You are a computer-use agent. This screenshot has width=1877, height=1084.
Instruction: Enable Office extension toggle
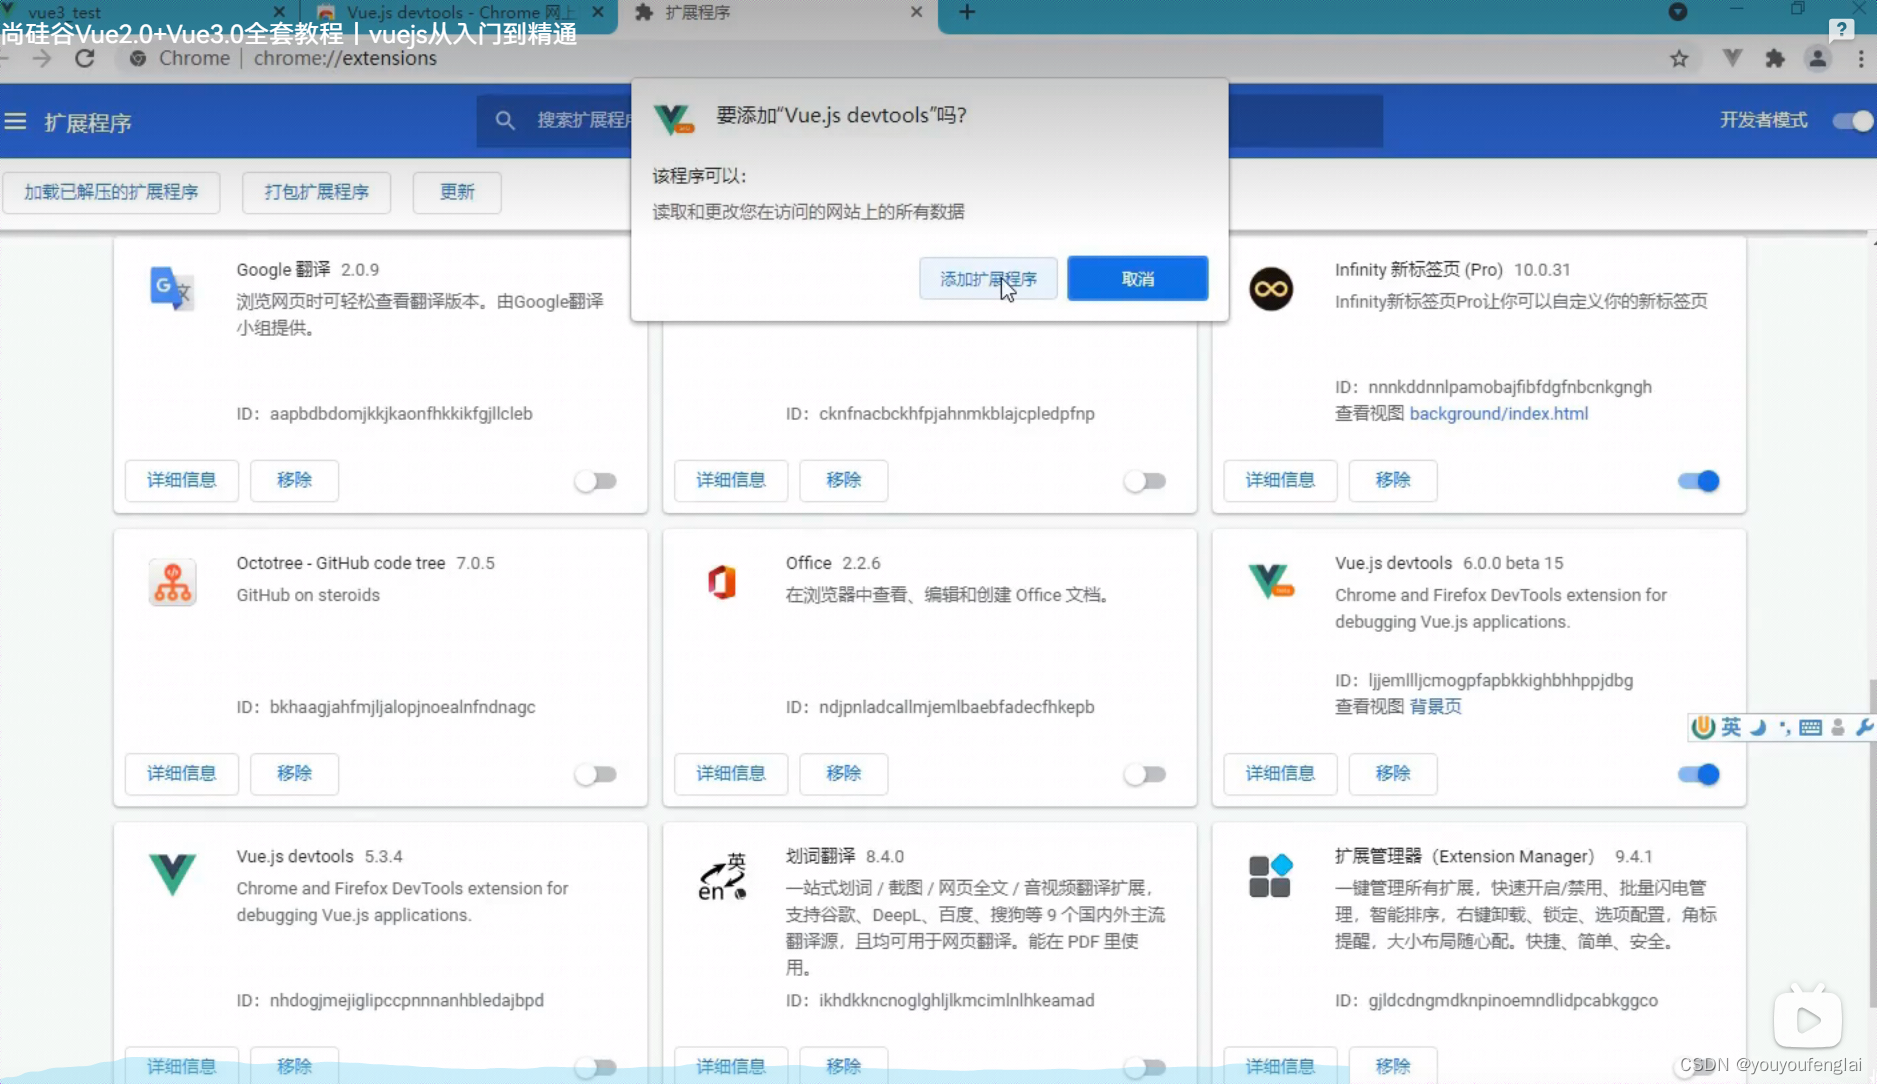point(1145,774)
